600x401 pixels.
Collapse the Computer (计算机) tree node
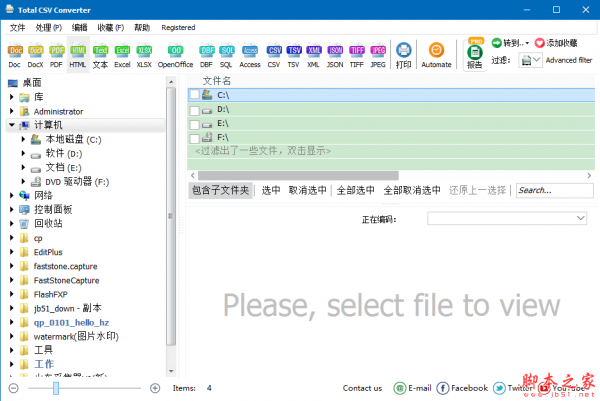tap(11, 125)
